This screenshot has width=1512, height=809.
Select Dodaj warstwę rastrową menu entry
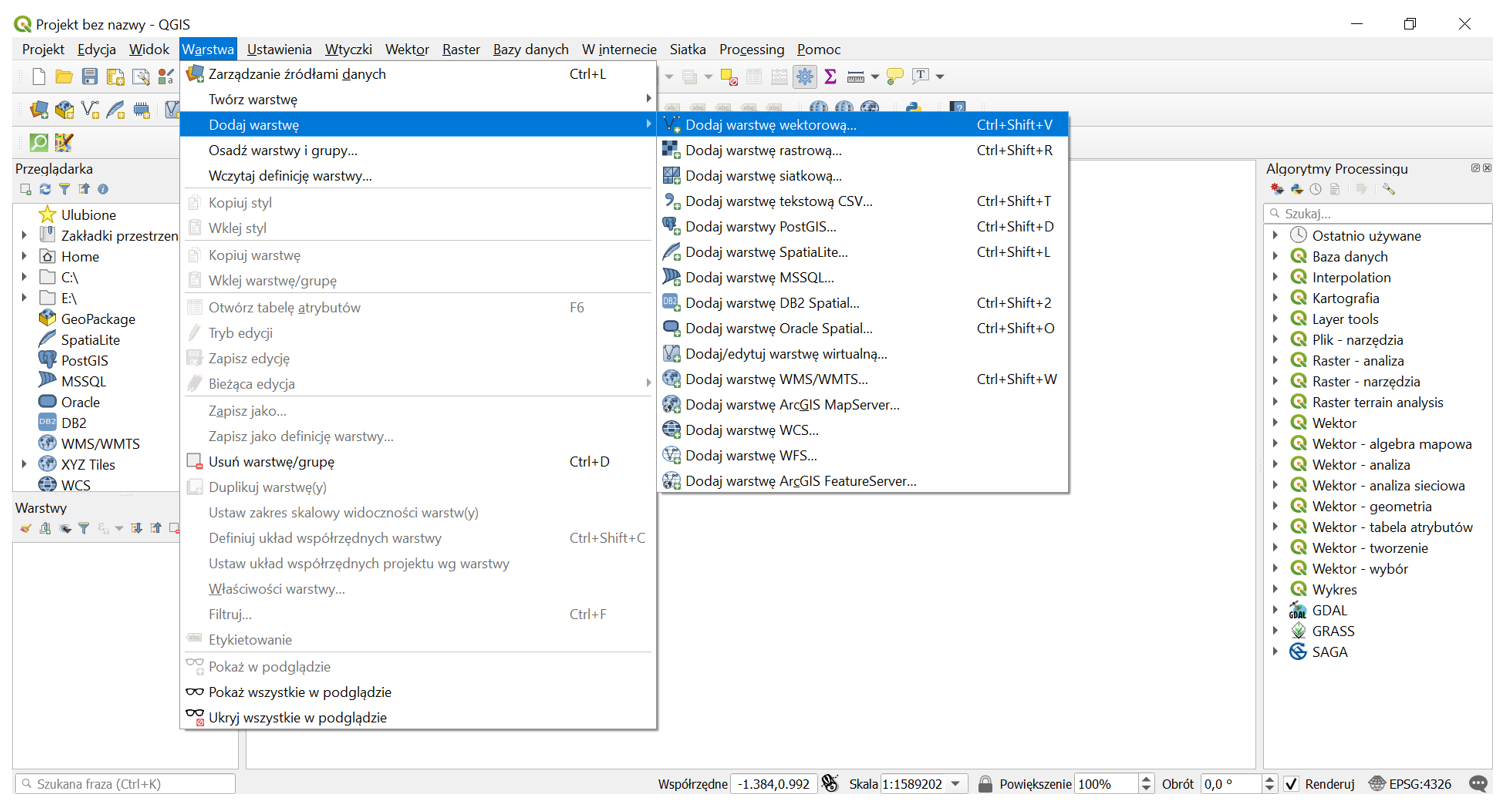pyautogui.click(x=763, y=151)
